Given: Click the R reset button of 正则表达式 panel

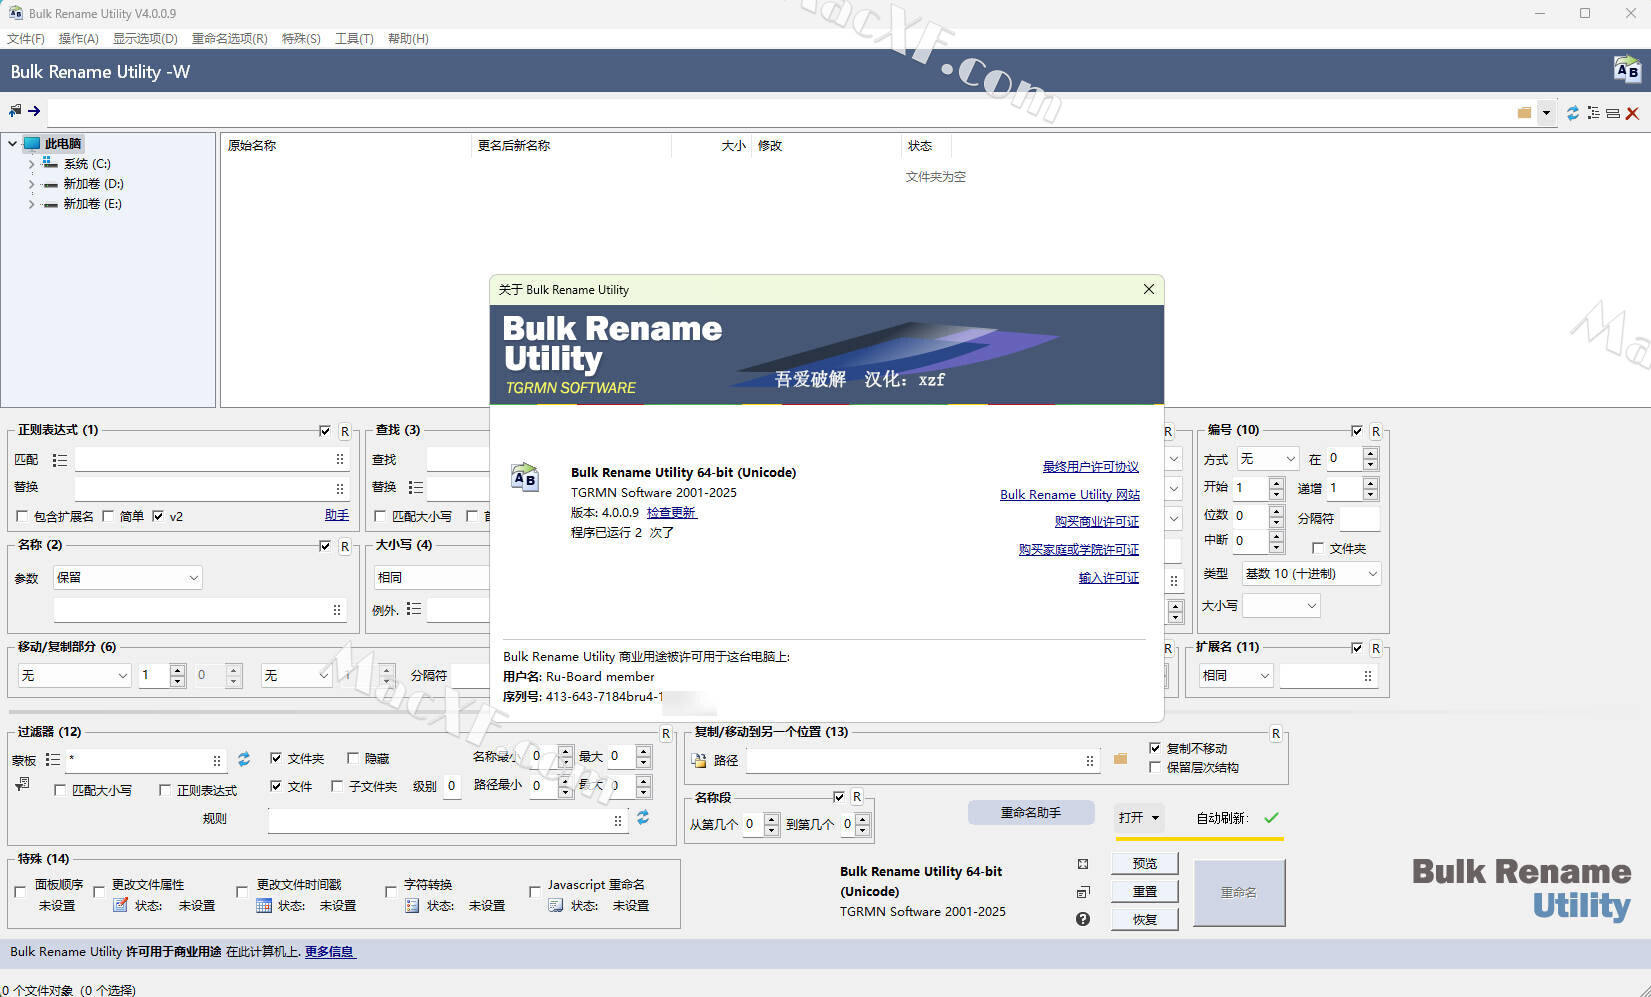Looking at the screenshot, I should [345, 432].
